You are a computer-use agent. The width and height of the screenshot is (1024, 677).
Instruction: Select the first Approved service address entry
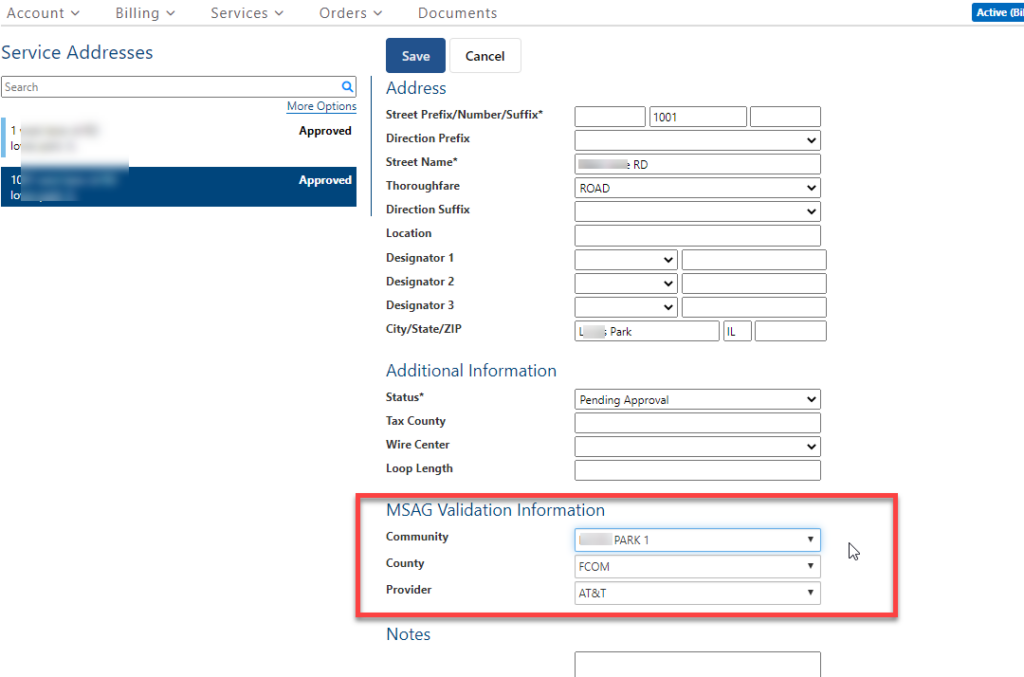coord(180,131)
